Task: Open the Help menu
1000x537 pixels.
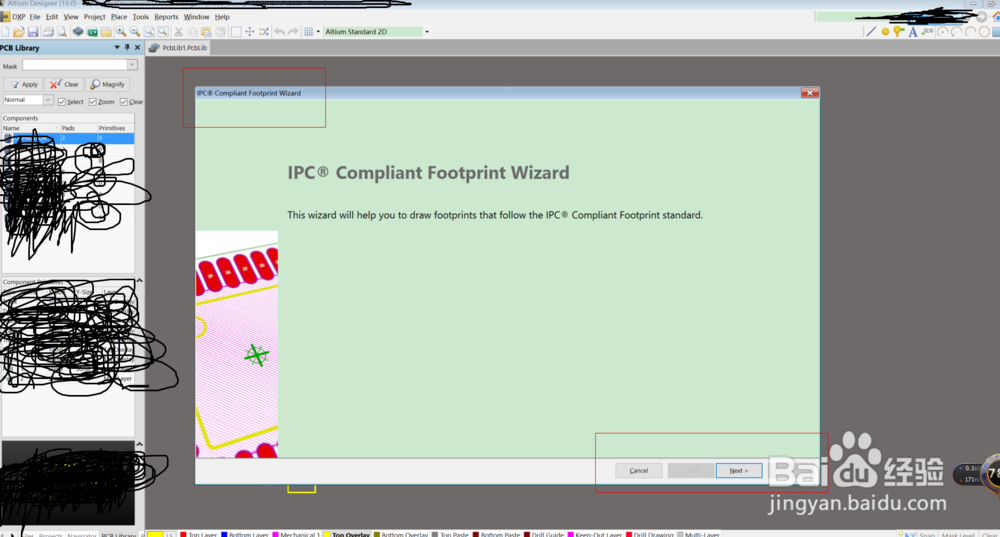Action: point(222,17)
